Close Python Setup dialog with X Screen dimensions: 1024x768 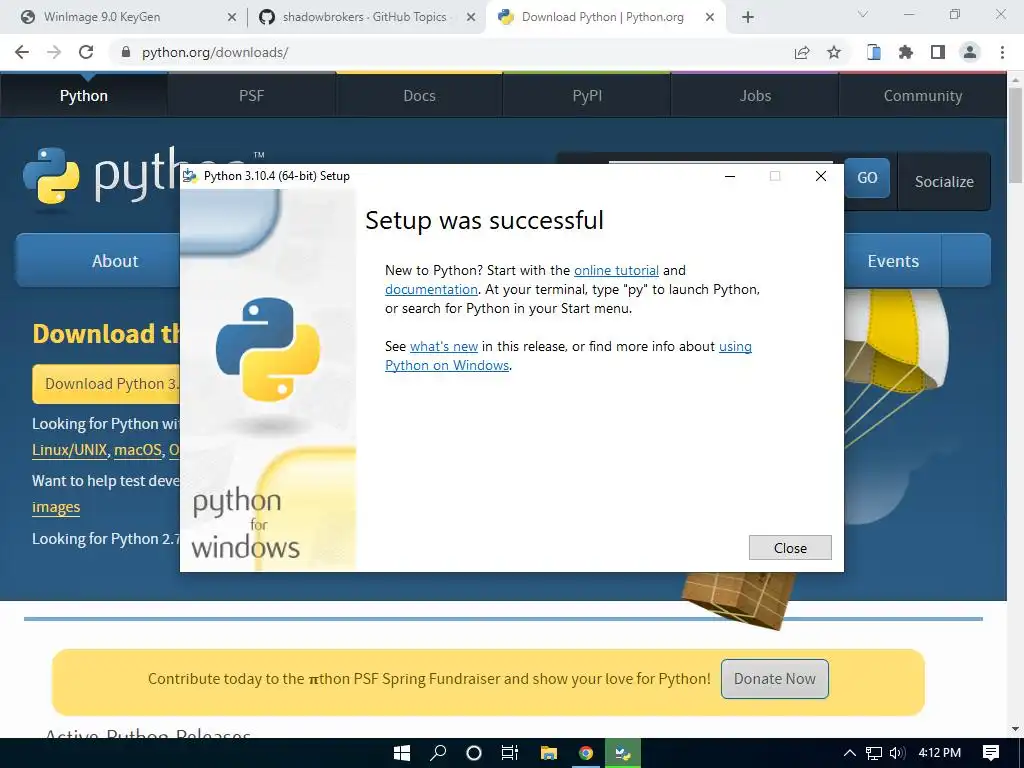pos(821,176)
